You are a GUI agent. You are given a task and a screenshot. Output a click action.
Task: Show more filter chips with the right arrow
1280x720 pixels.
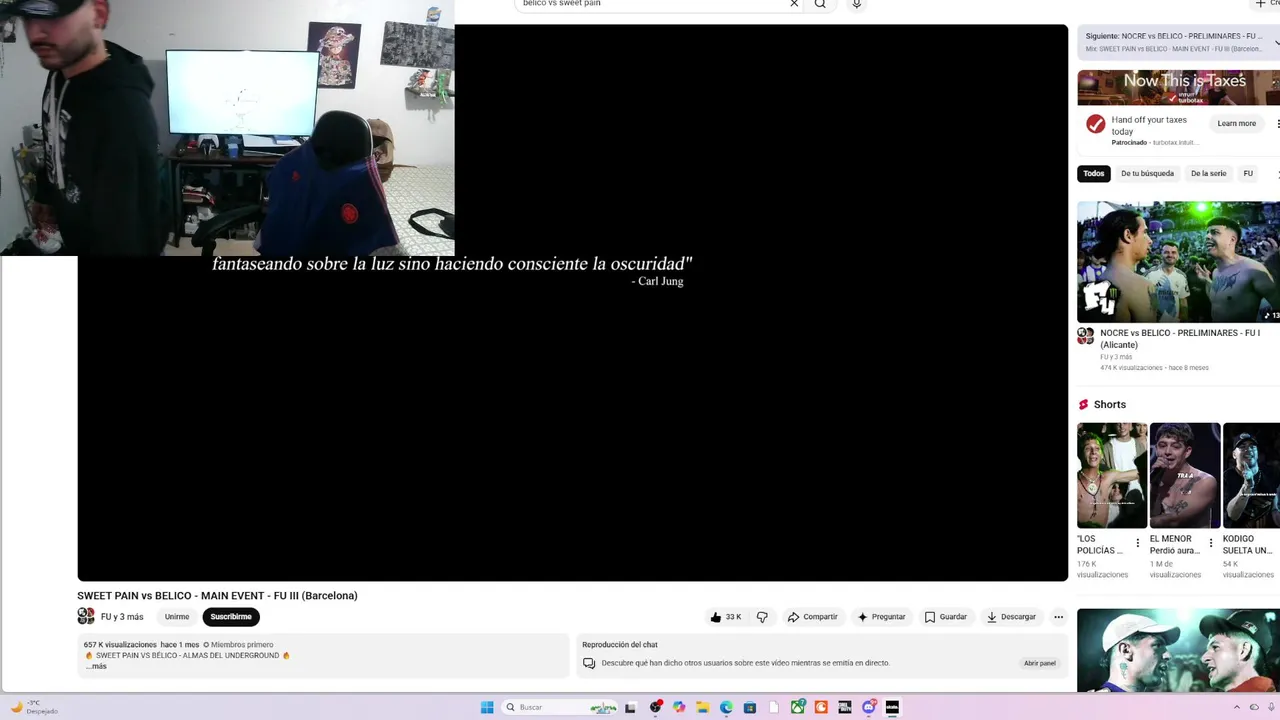(x=1277, y=174)
